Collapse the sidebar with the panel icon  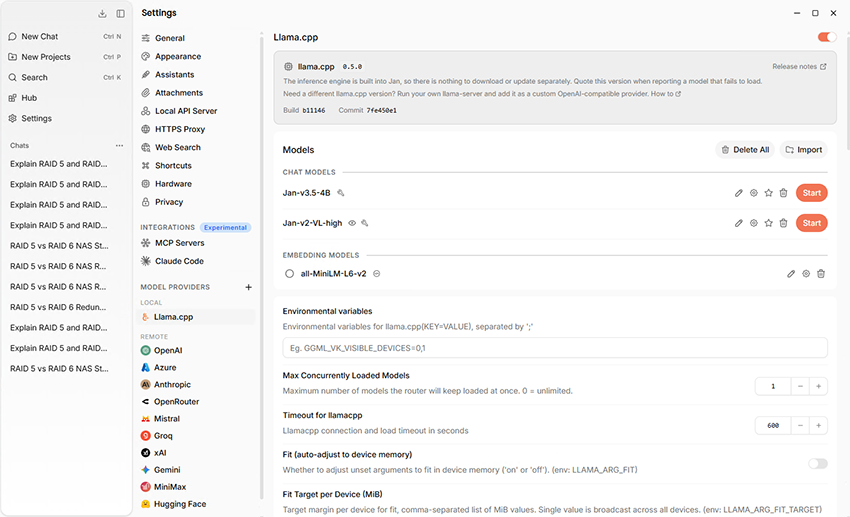[x=120, y=14]
